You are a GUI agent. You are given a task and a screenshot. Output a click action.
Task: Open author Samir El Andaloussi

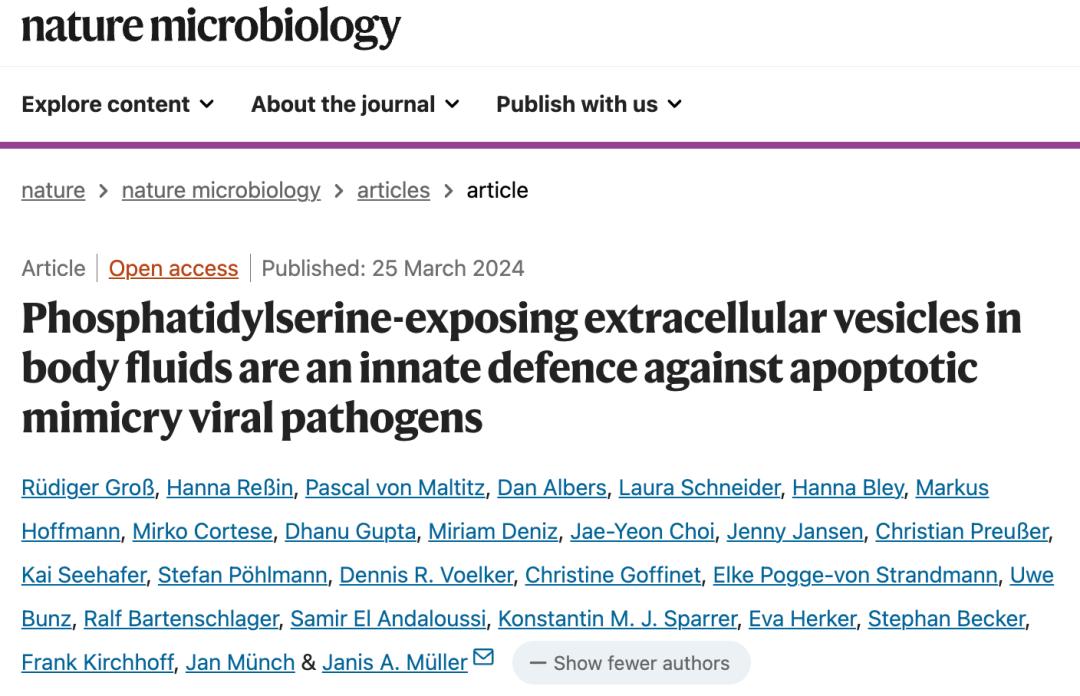pos(388,619)
